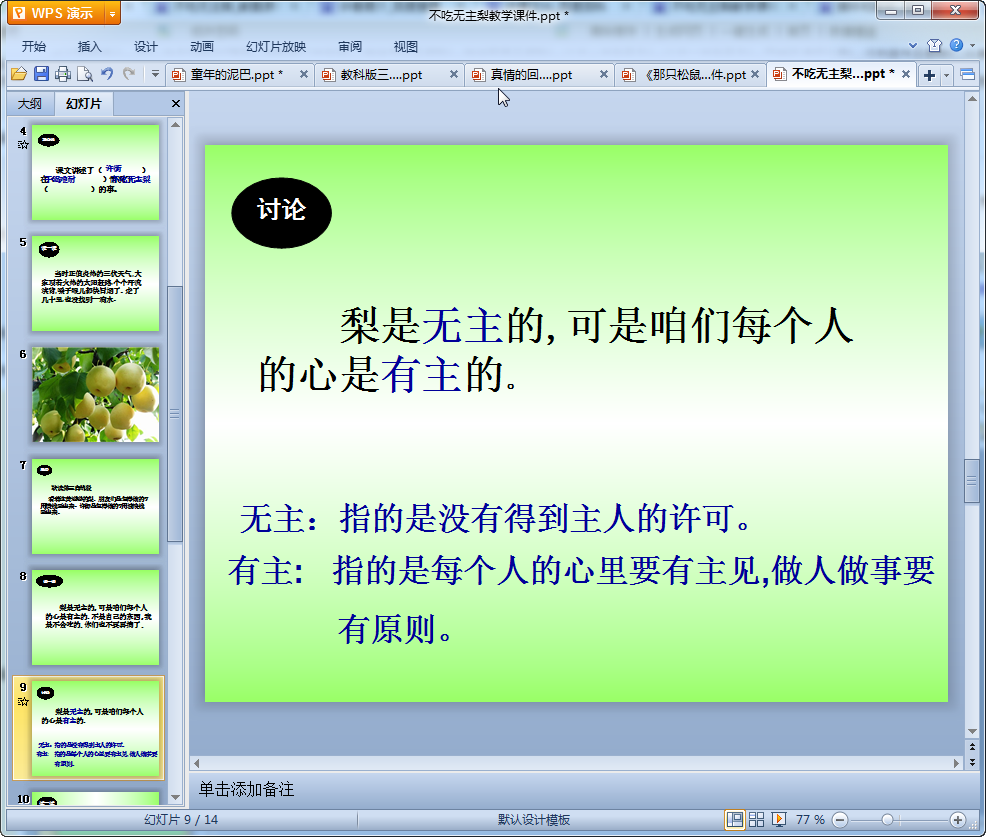This screenshot has width=986, height=837.
Task: Click horizontal scrollbar right arrow under slide
Action: point(956,763)
